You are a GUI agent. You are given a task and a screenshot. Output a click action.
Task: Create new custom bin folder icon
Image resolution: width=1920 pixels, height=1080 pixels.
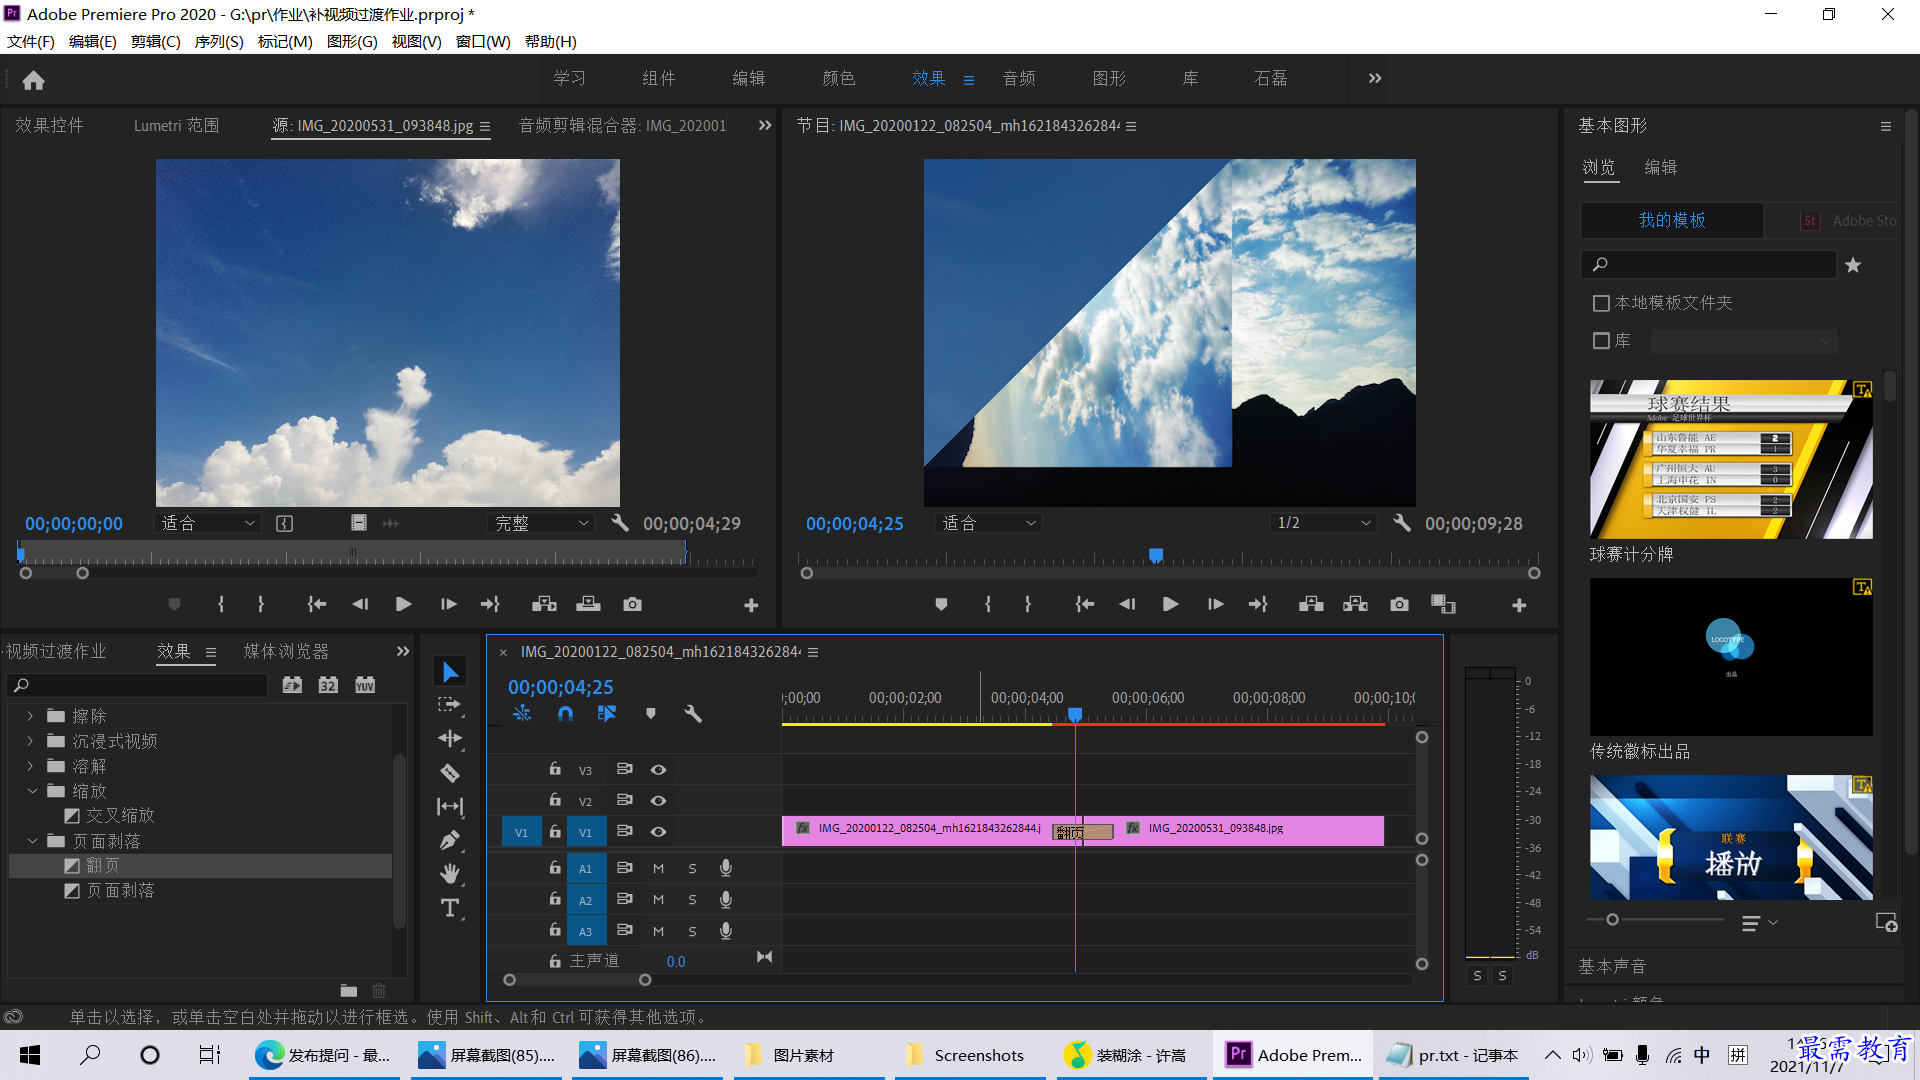(x=348, y=991)
